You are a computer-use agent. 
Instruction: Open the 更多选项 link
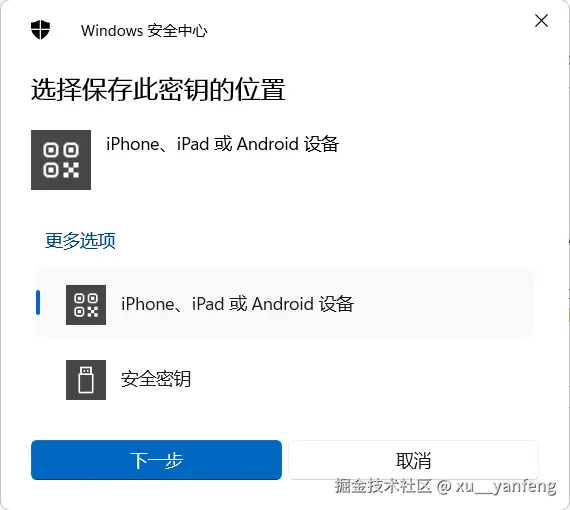pos(80,241)
